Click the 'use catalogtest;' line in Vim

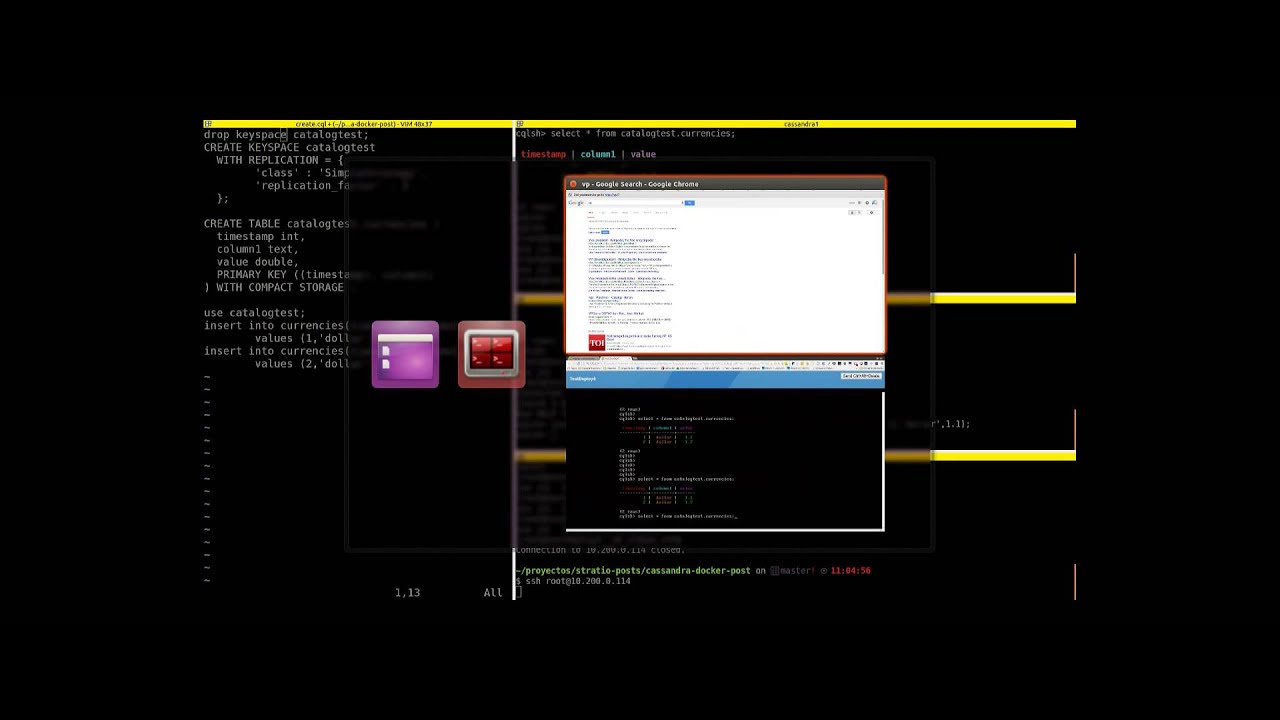click(x=254, y=312)
